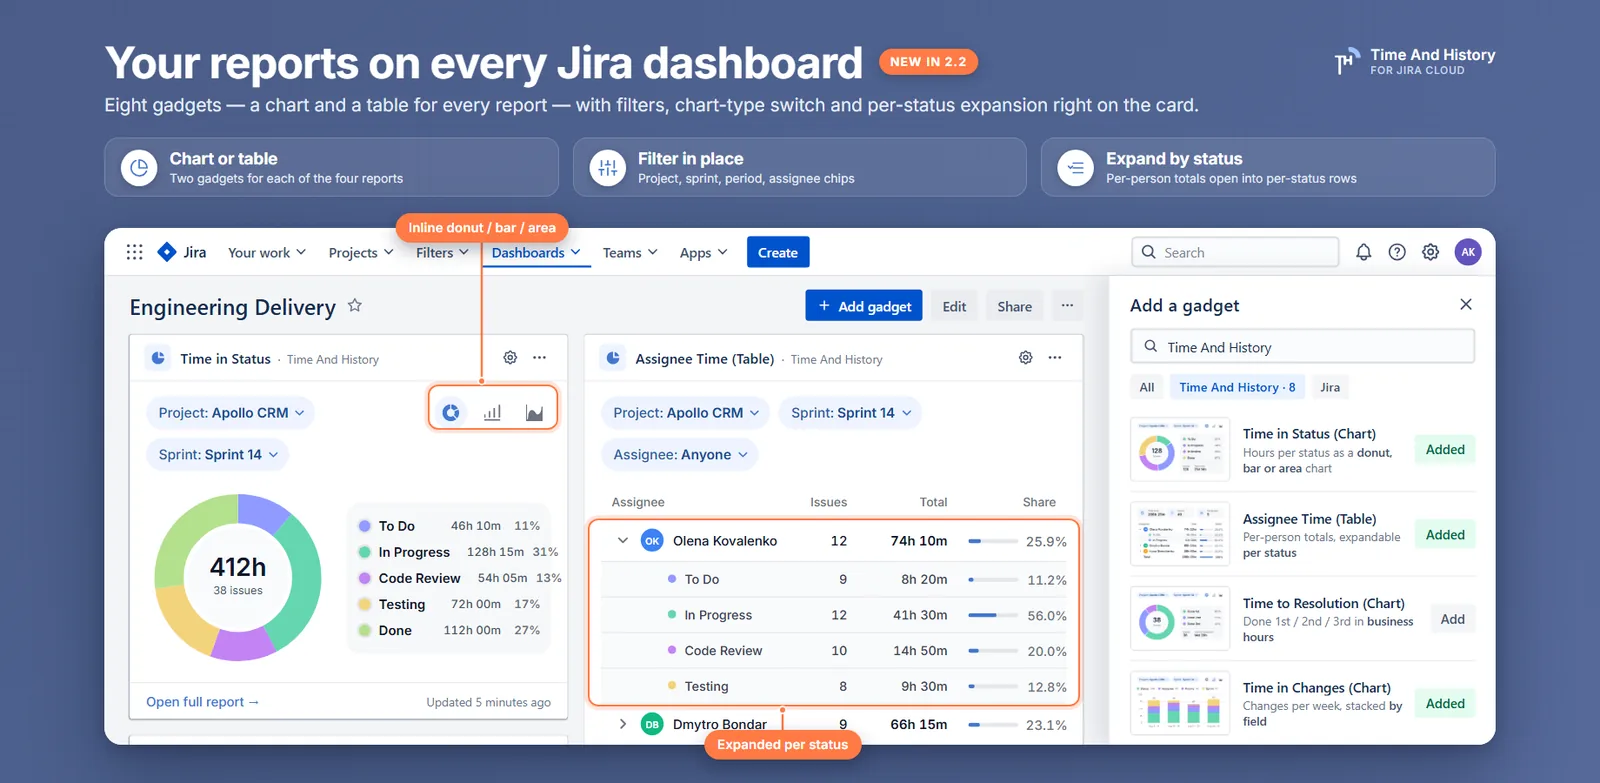1600x783 pixels.
Task: Open Project filter in Assignee Time gadget
Action: point(686,412)
